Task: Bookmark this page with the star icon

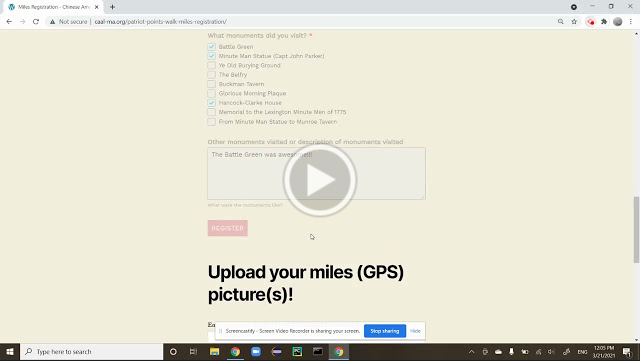Action: coord(574,22)
